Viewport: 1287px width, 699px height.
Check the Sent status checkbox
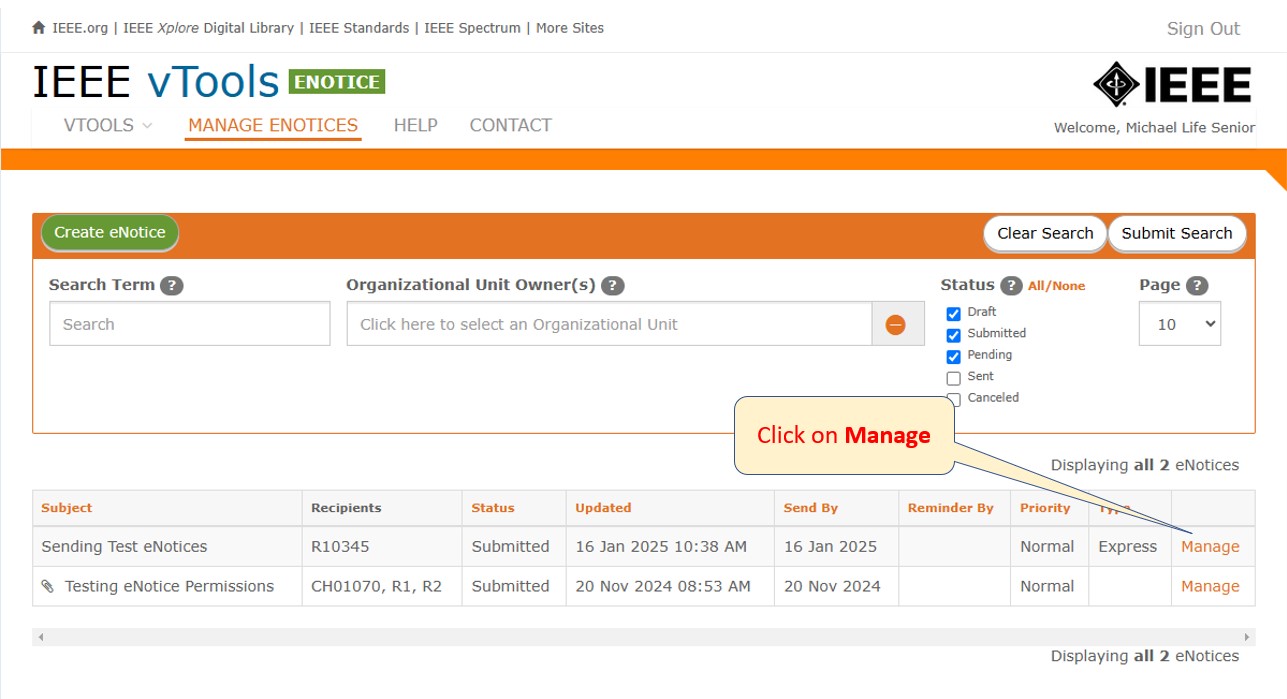953,378
